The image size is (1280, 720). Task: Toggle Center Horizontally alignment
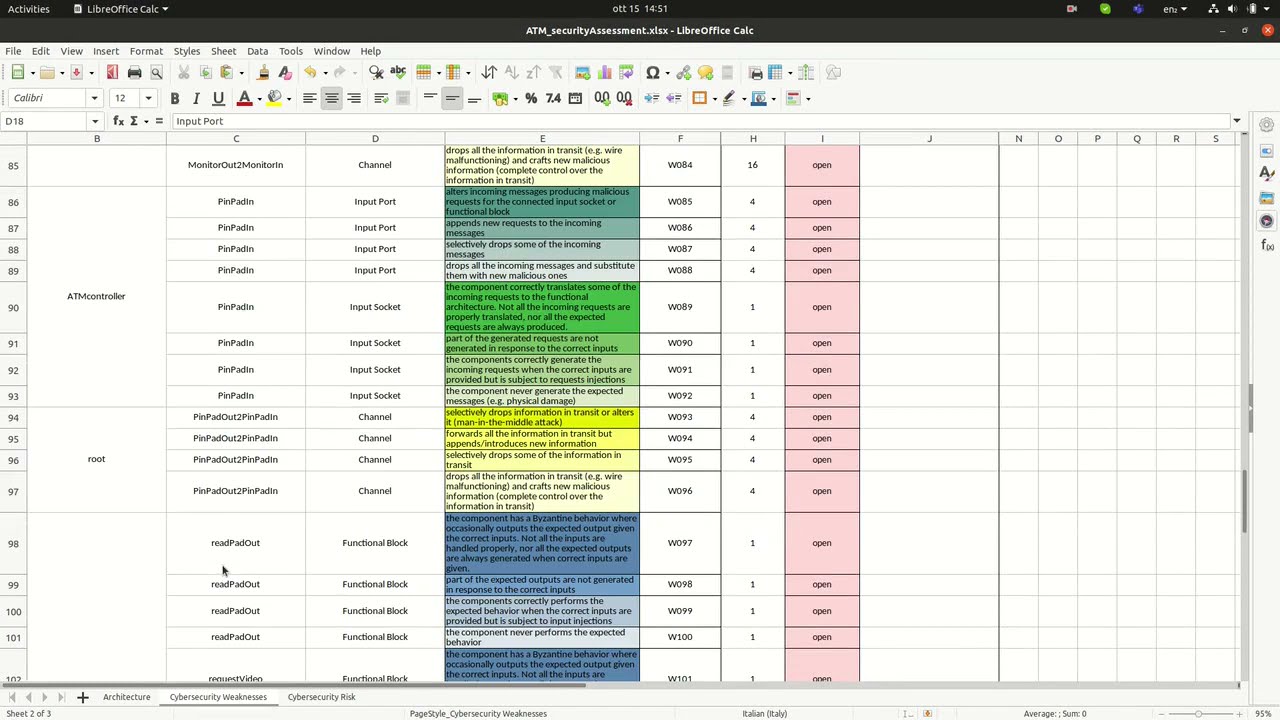click(x=332, y=98)
